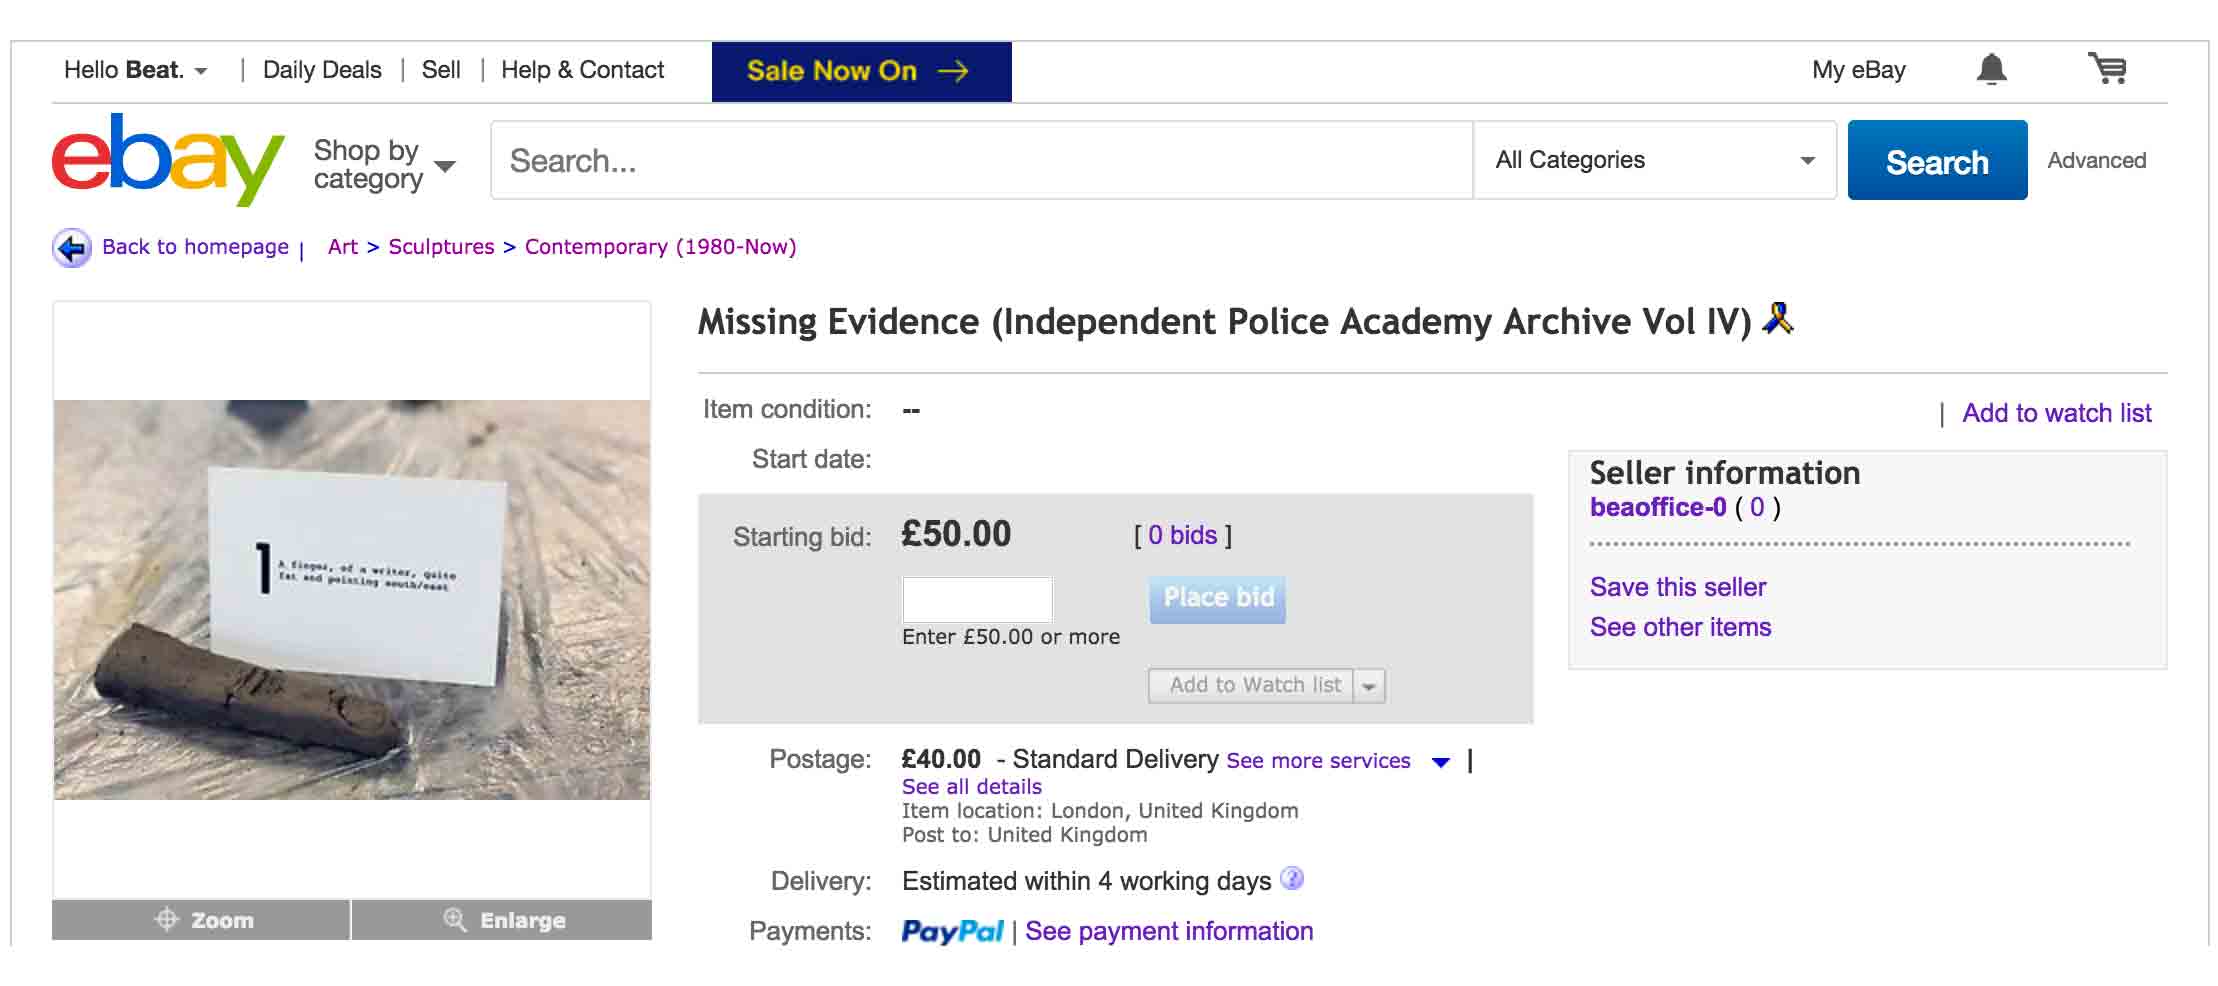Click the bid amount input field
Viewport: 2218px width, 986px height.
[x=977, y=599]
